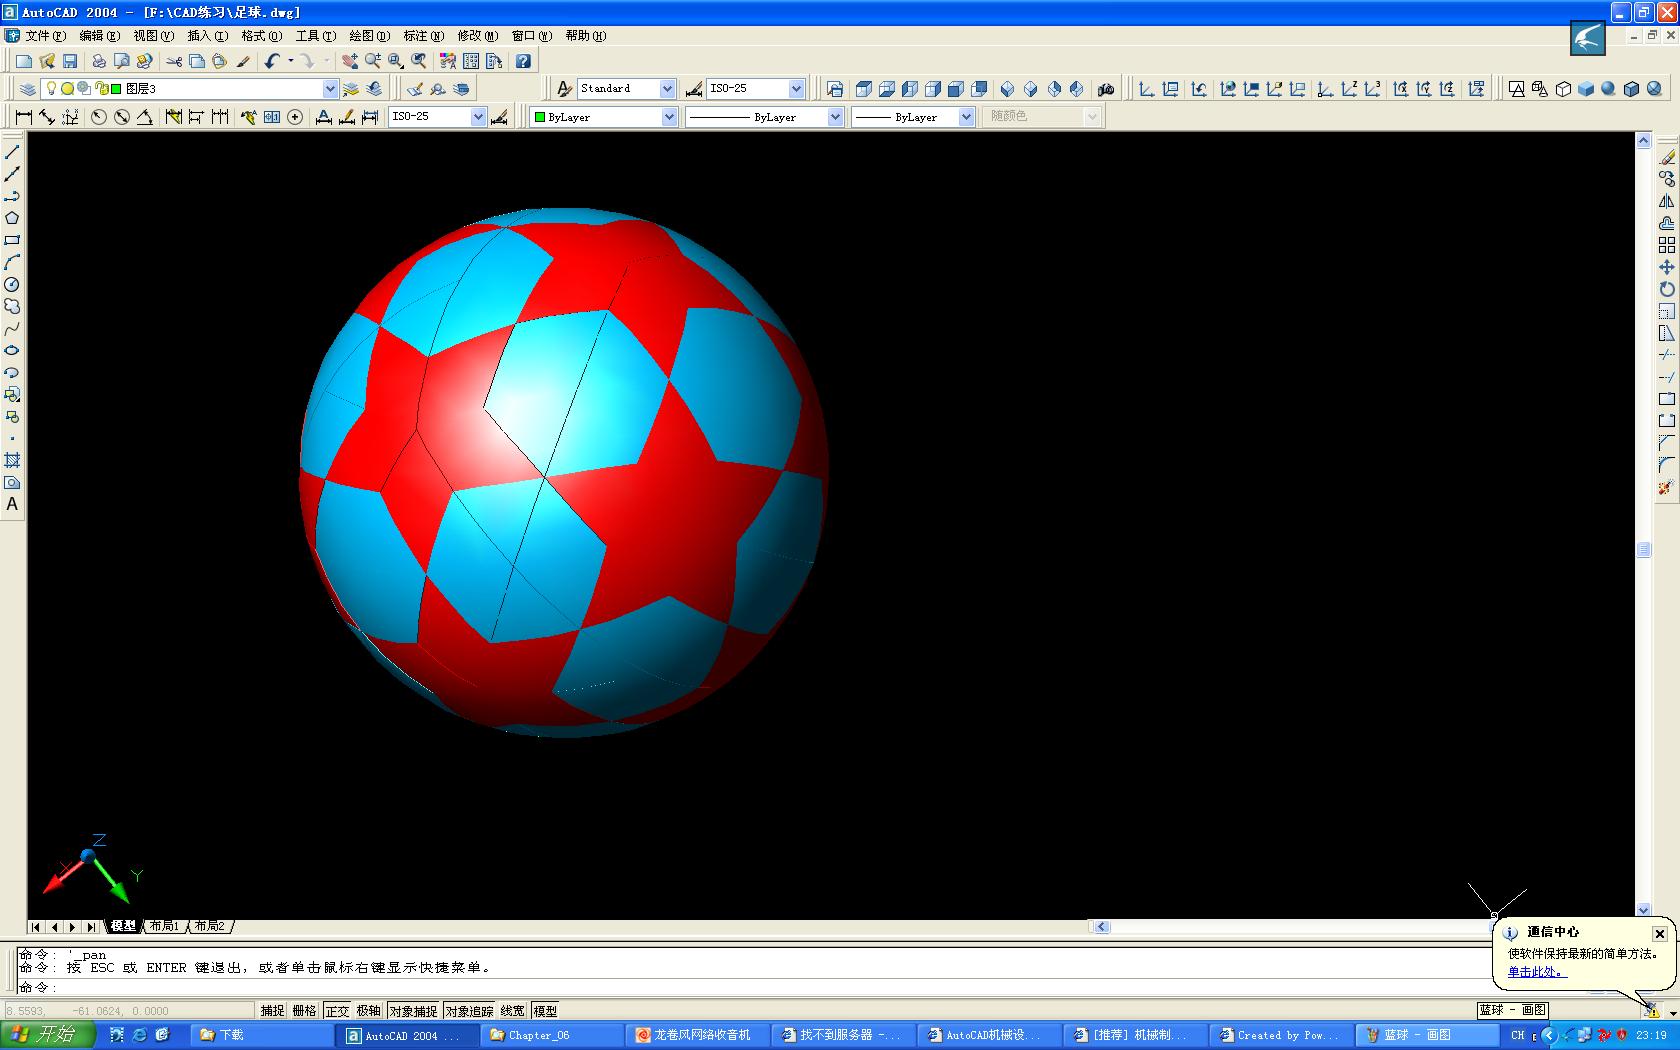The height and width of the screenshot is (1050, 1680).
Task: Click the Open file icon
Action: click(46, 61)
